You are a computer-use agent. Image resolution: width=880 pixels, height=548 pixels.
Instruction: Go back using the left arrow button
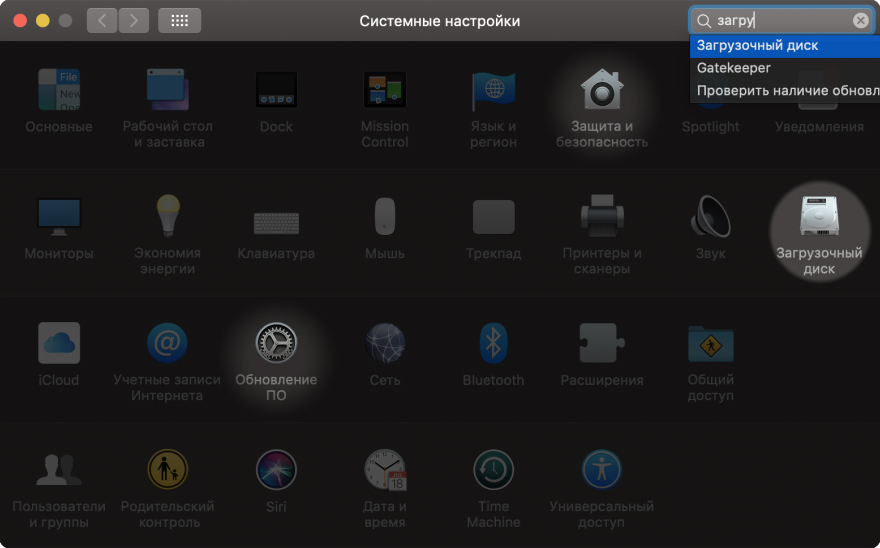(102, 20)
